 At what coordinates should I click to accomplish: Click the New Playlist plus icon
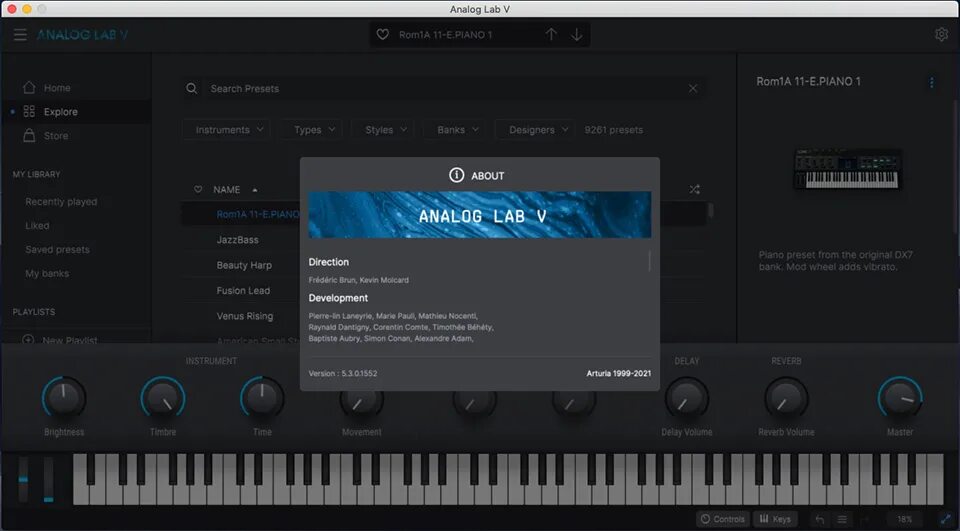(28, 339)
